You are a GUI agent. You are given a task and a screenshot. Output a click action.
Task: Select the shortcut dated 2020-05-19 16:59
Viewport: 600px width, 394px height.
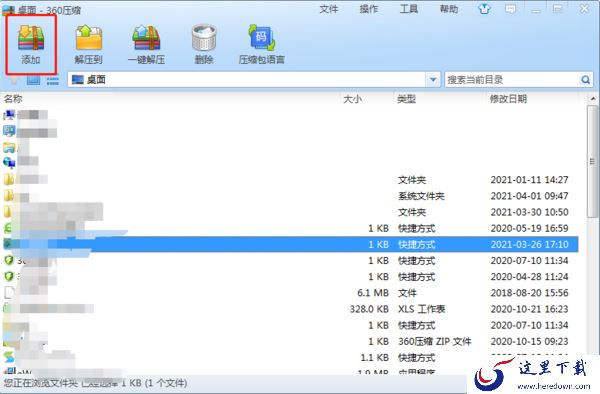click(x=290, y=228)
